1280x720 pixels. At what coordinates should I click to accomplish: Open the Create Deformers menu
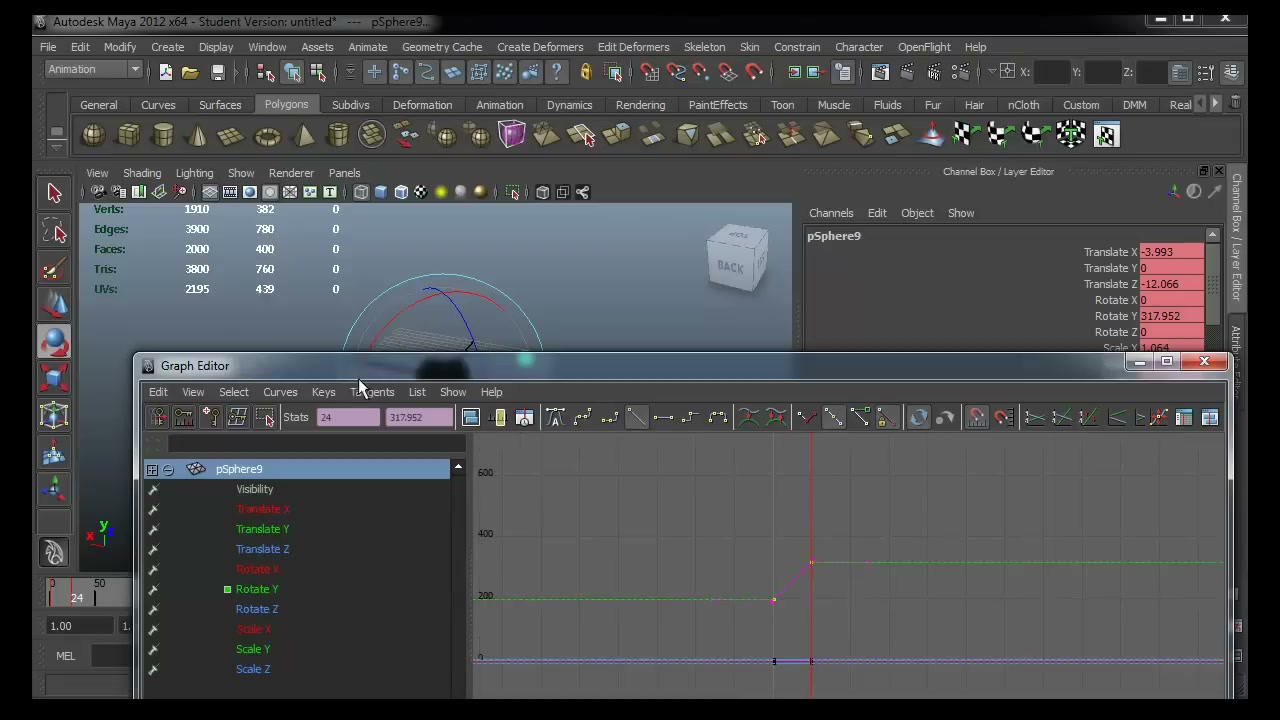(539, 47)
